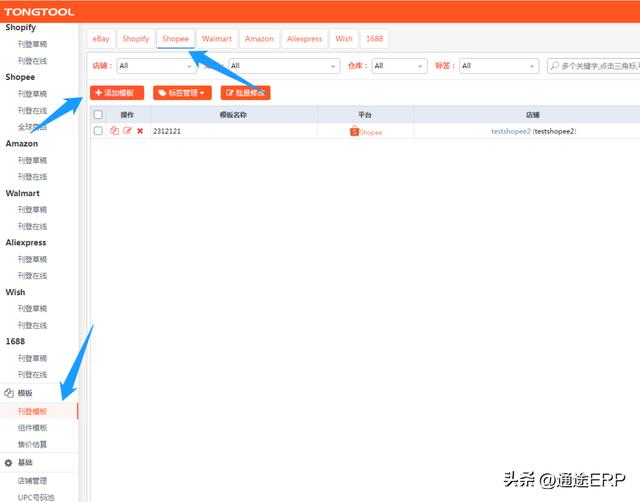Open 刊登草稿 under Shopify
This screenshot has width=640, height=502.
coord(32,44)
